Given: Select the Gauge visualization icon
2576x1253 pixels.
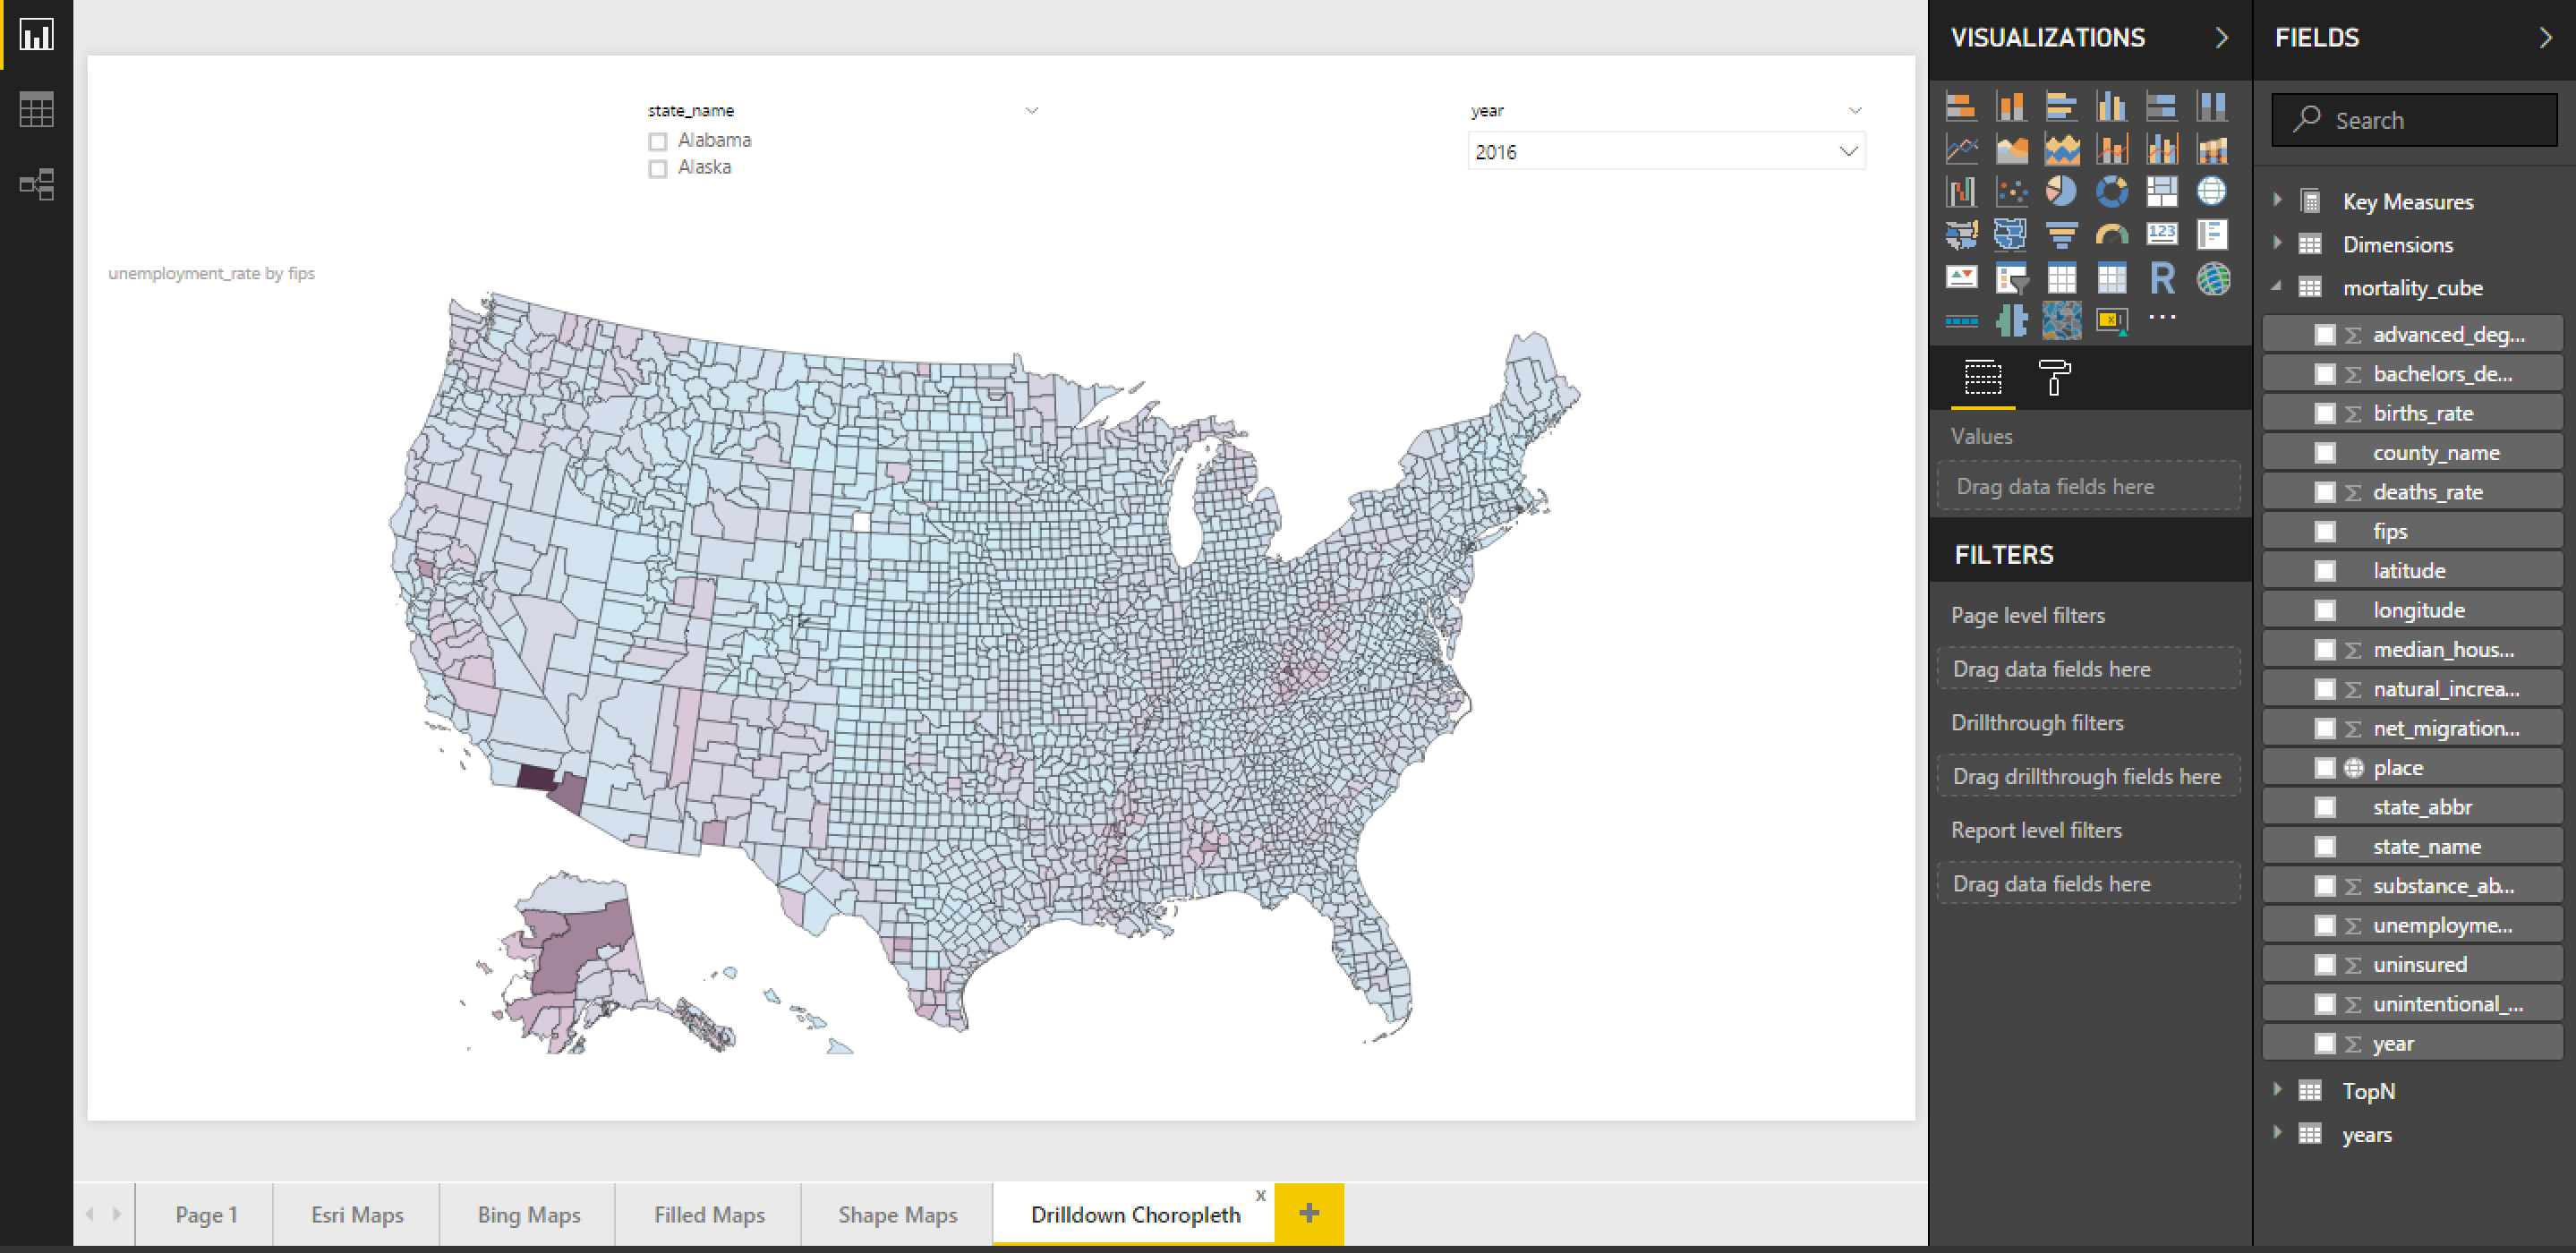Looking at the screenshot, I should click(x=2112, y=234).
